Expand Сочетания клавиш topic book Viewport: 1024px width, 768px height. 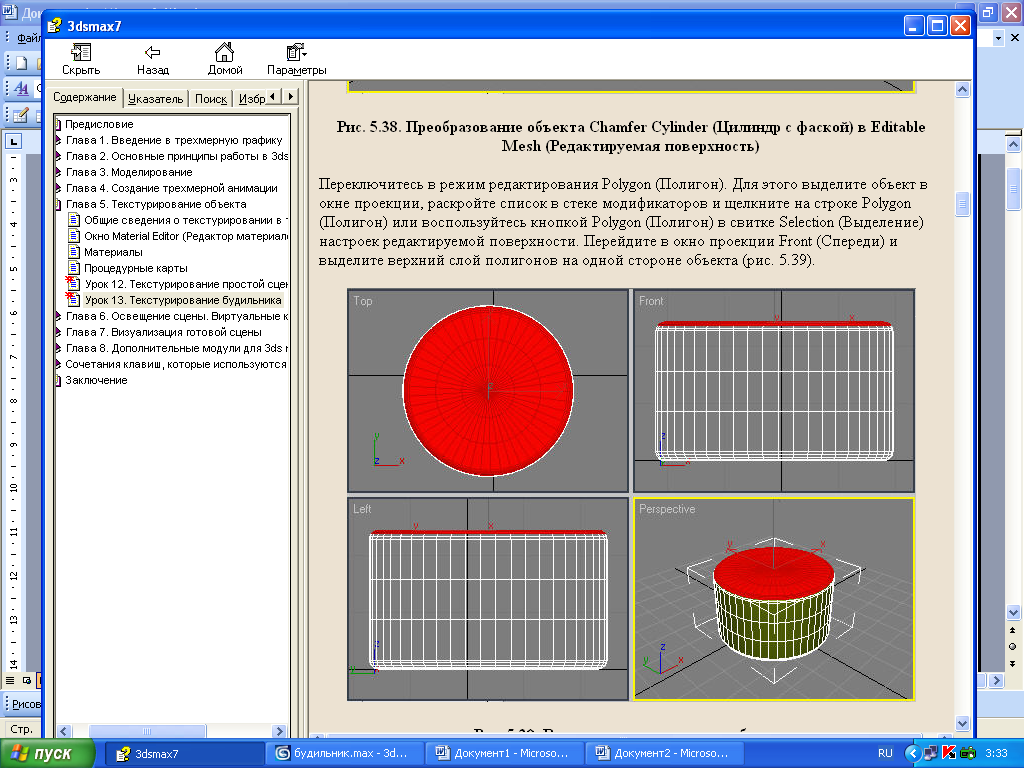pyautogui.click(x=176, y=364)
